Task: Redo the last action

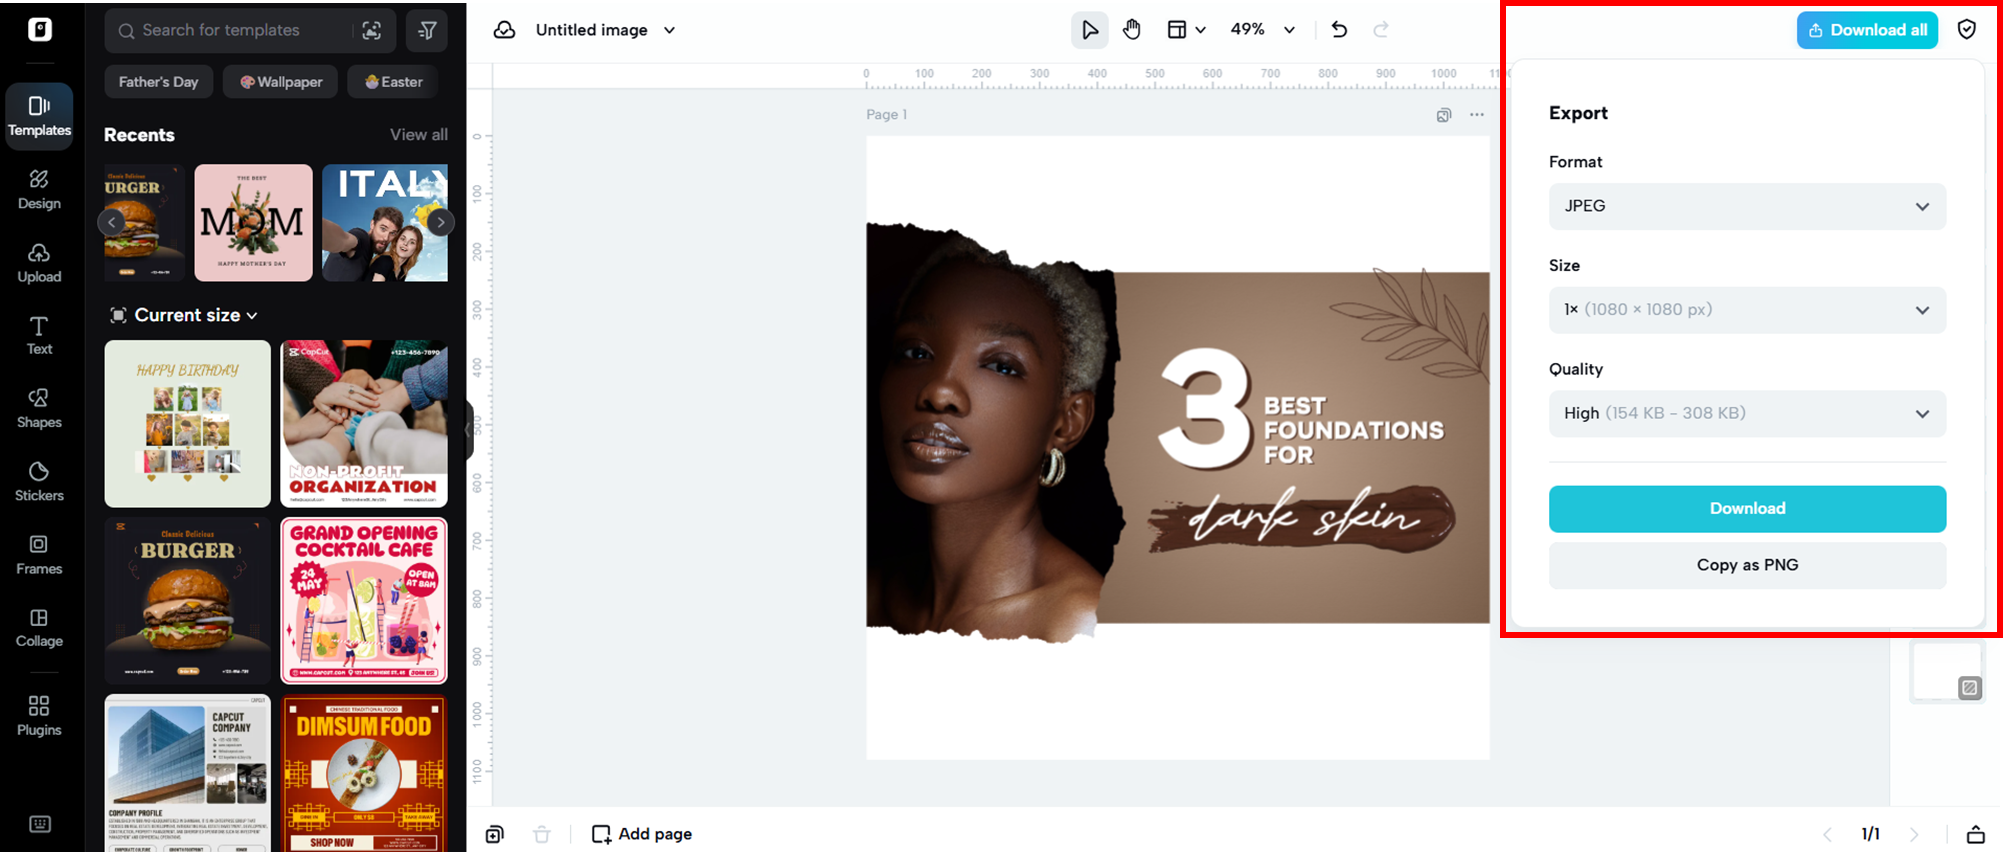Action: pos(1381,30)
